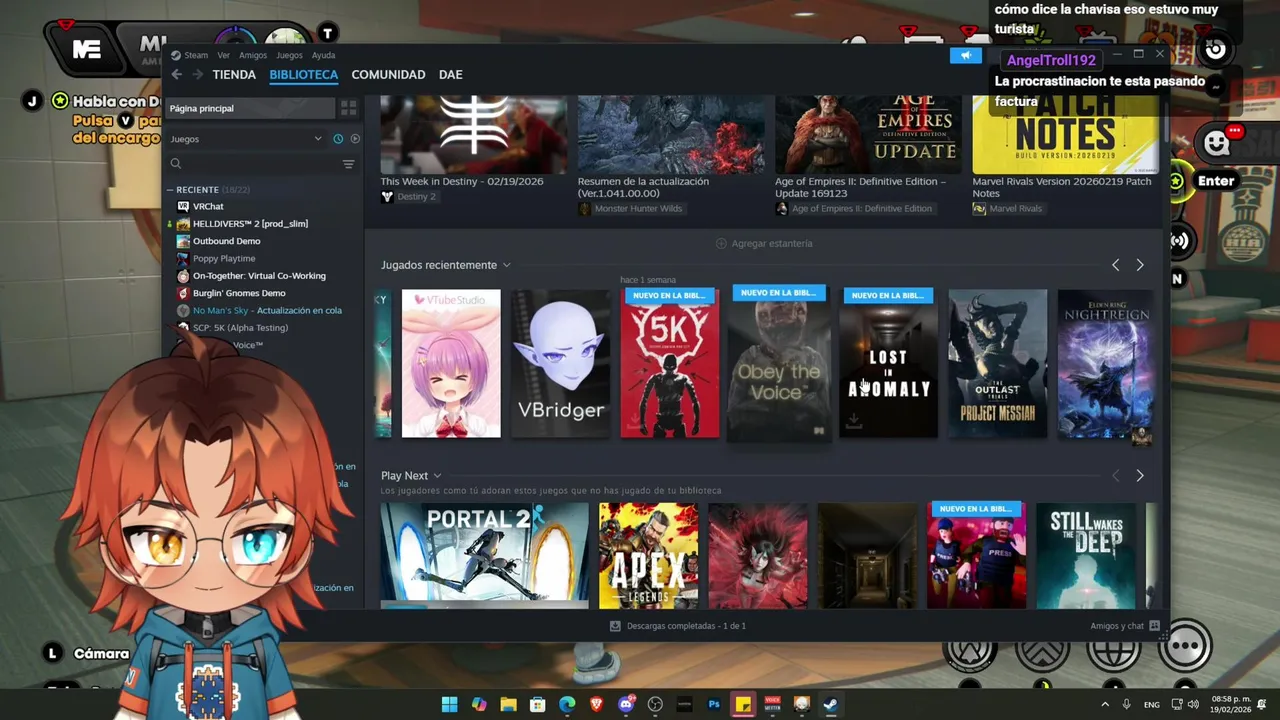Image resolution: width=1280 pixels, height=720 pixels.
Task: Open the Ver menu
Action: 224,55
